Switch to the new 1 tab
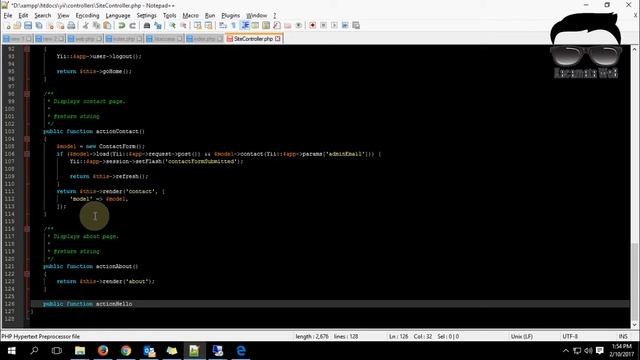 (17, 39)
